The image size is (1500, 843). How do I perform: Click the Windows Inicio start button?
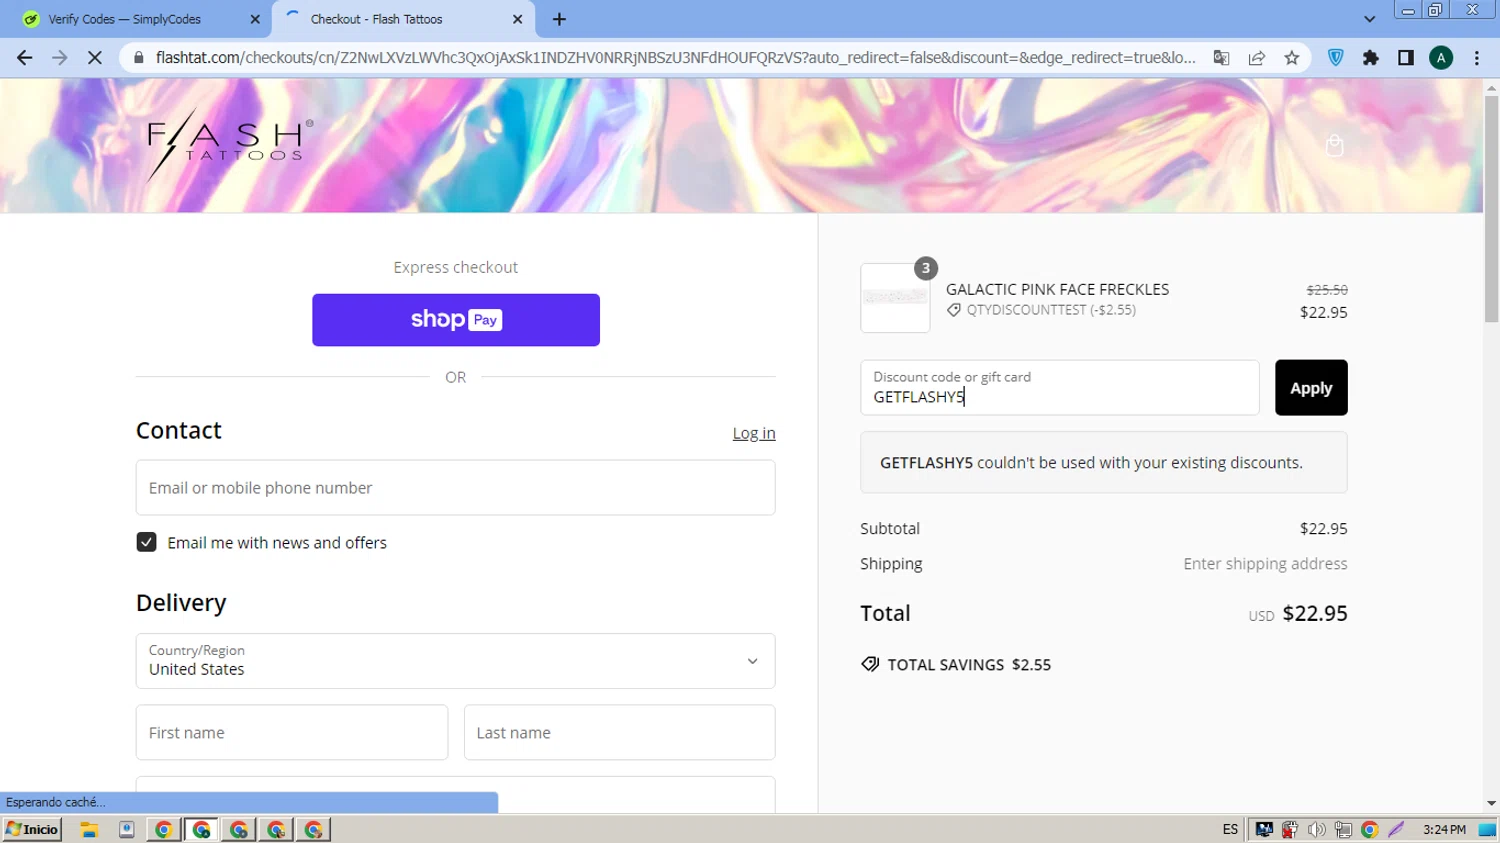point(33,829)
